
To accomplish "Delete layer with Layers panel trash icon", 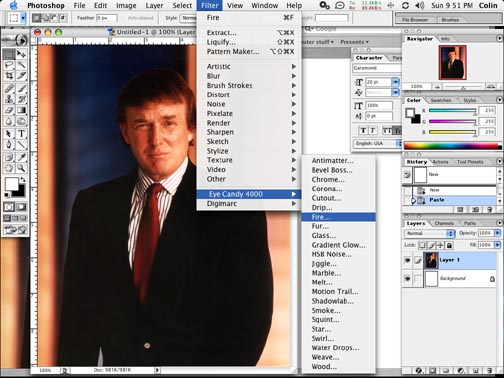I will 490,370.
